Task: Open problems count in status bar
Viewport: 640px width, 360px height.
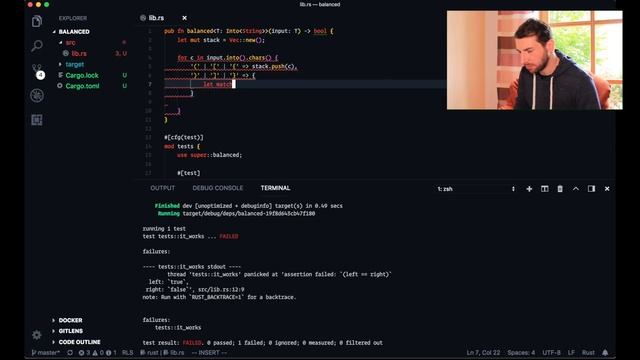Action: click(x=98, y=353)
